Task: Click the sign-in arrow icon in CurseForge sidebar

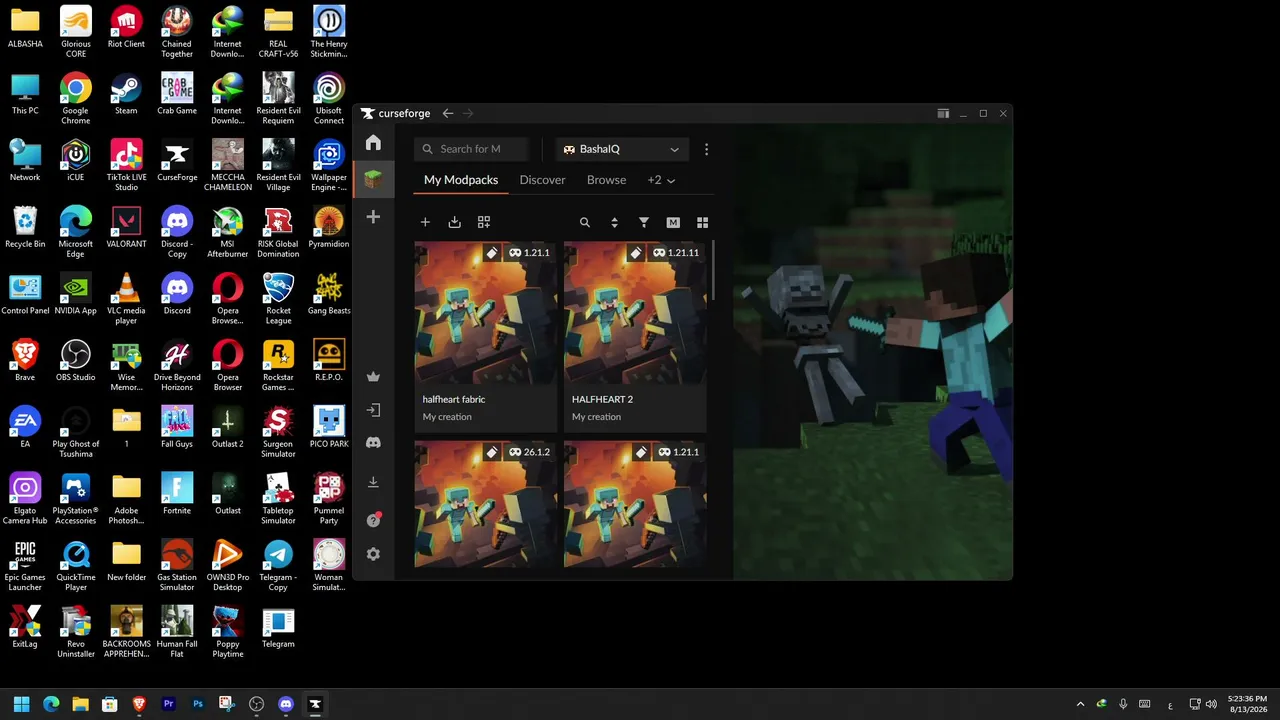Action: click(x=373, y=410)
